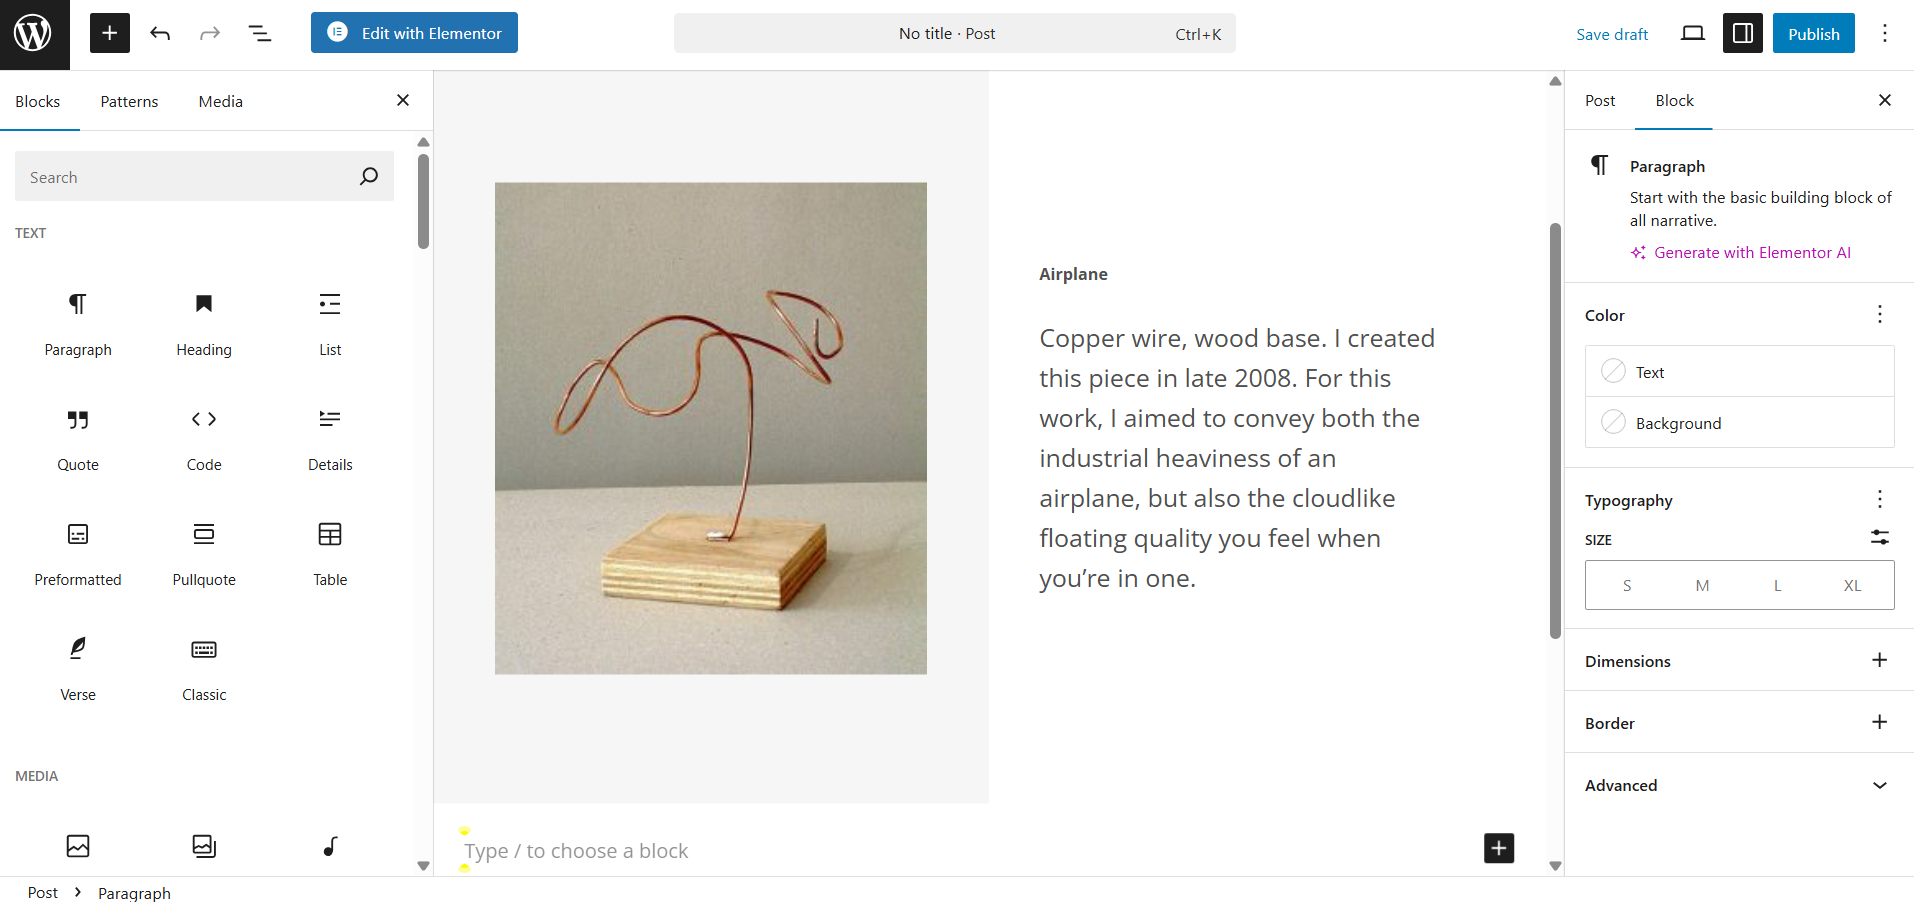
Task: Click the block Search field
Action: 204,177
